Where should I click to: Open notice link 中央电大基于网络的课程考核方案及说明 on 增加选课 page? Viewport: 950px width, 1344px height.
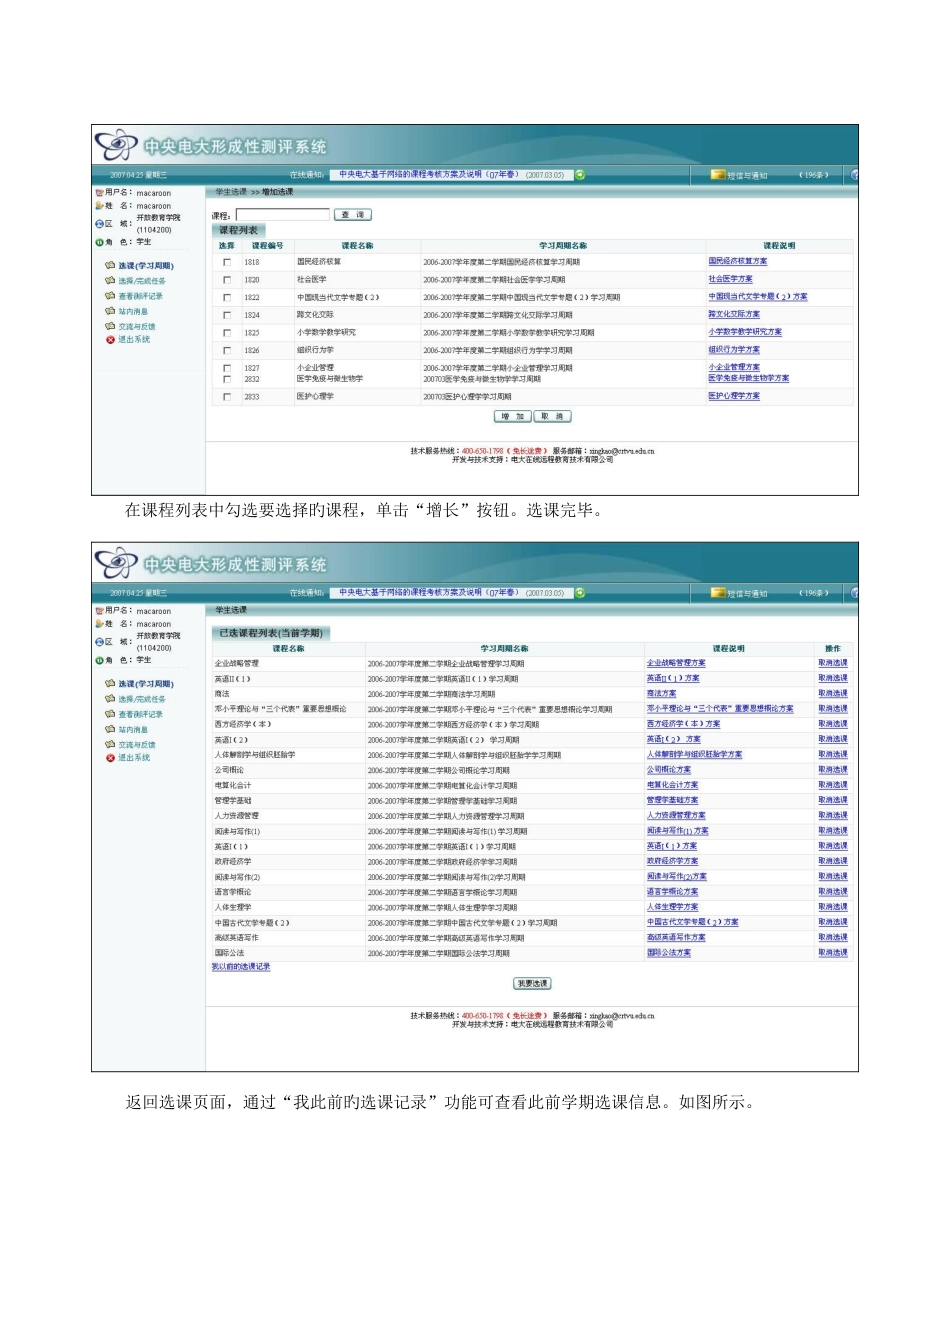point(428,175)
